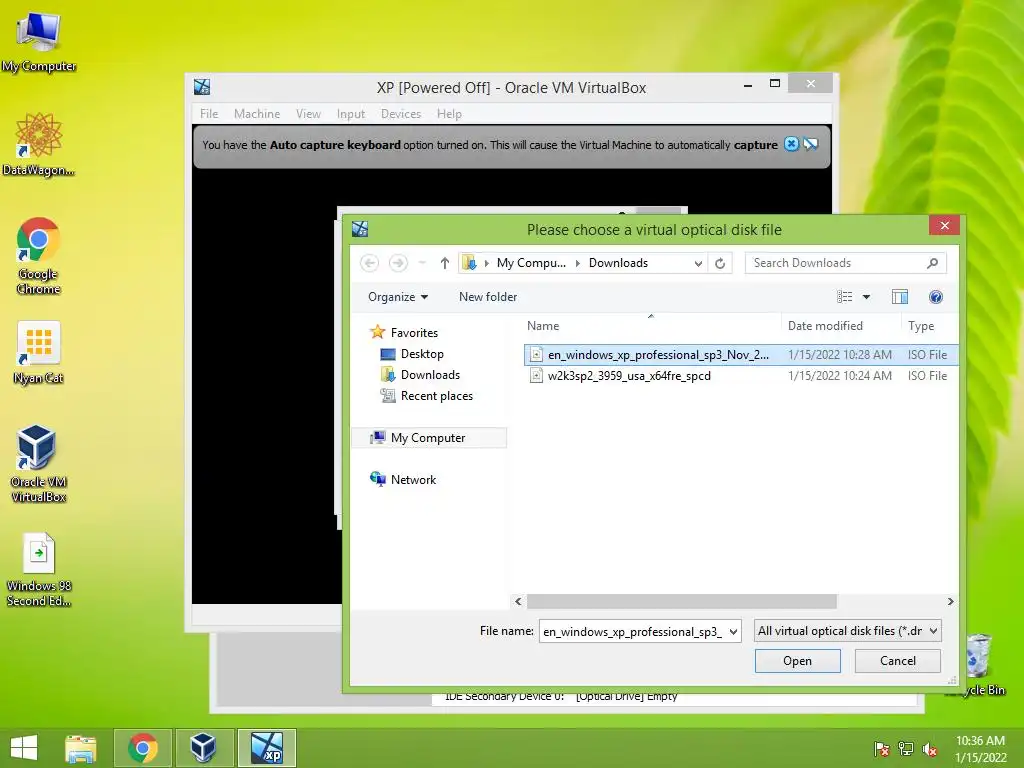Click the Action Center flag tray icon
1024x768 pixels.
(882, 749)
